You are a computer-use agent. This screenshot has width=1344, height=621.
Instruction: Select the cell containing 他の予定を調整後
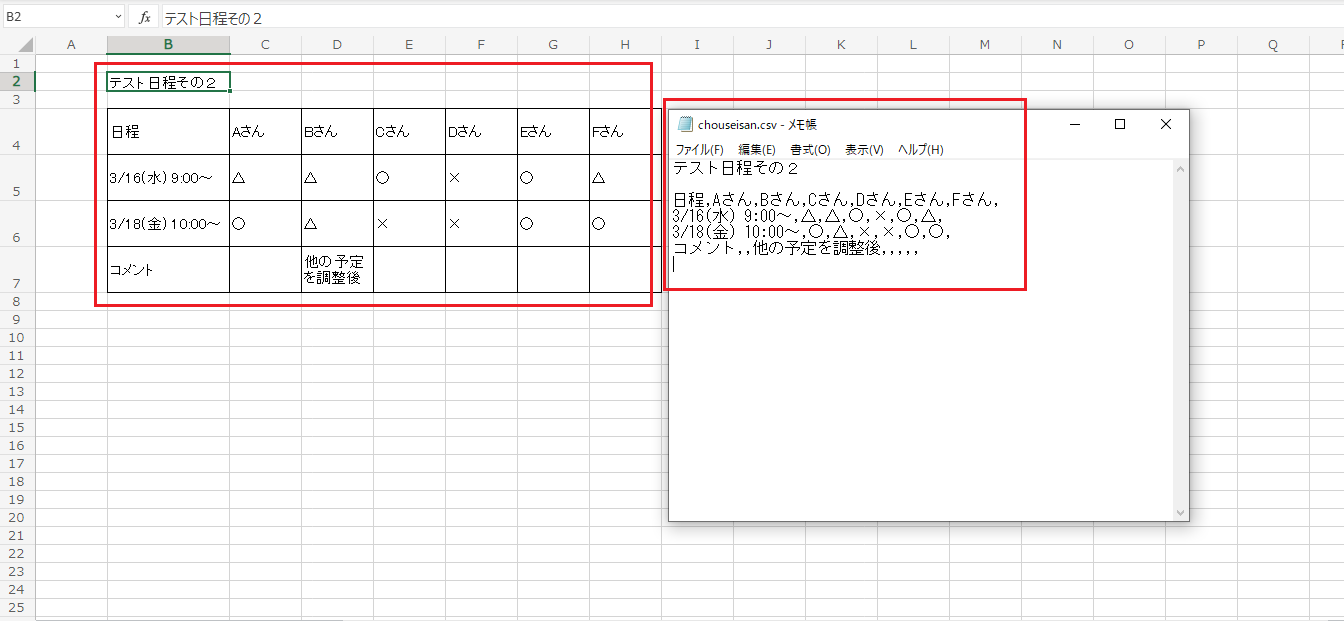(337, 270)
